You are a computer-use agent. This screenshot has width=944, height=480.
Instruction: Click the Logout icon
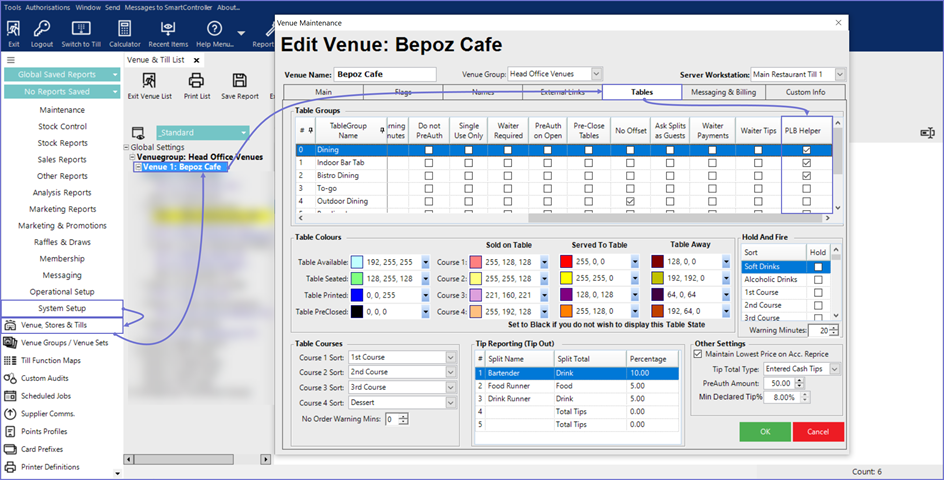[42, 30]
